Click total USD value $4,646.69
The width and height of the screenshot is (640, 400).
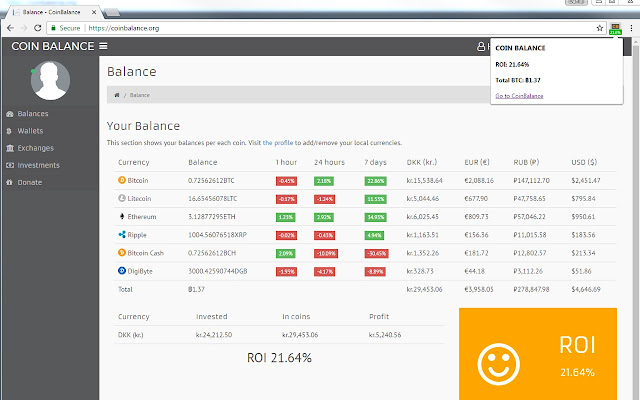coord(586,289)
